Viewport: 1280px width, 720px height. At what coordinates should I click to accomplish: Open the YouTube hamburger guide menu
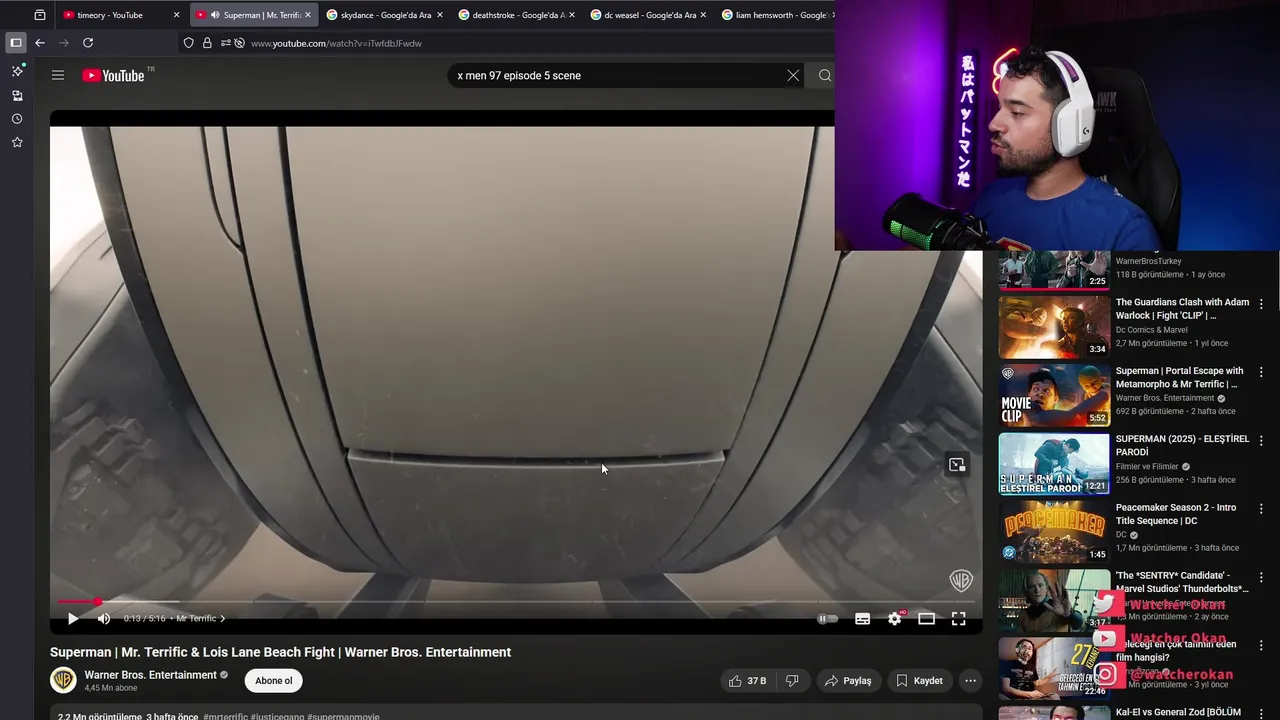click(x=58, y=75)
